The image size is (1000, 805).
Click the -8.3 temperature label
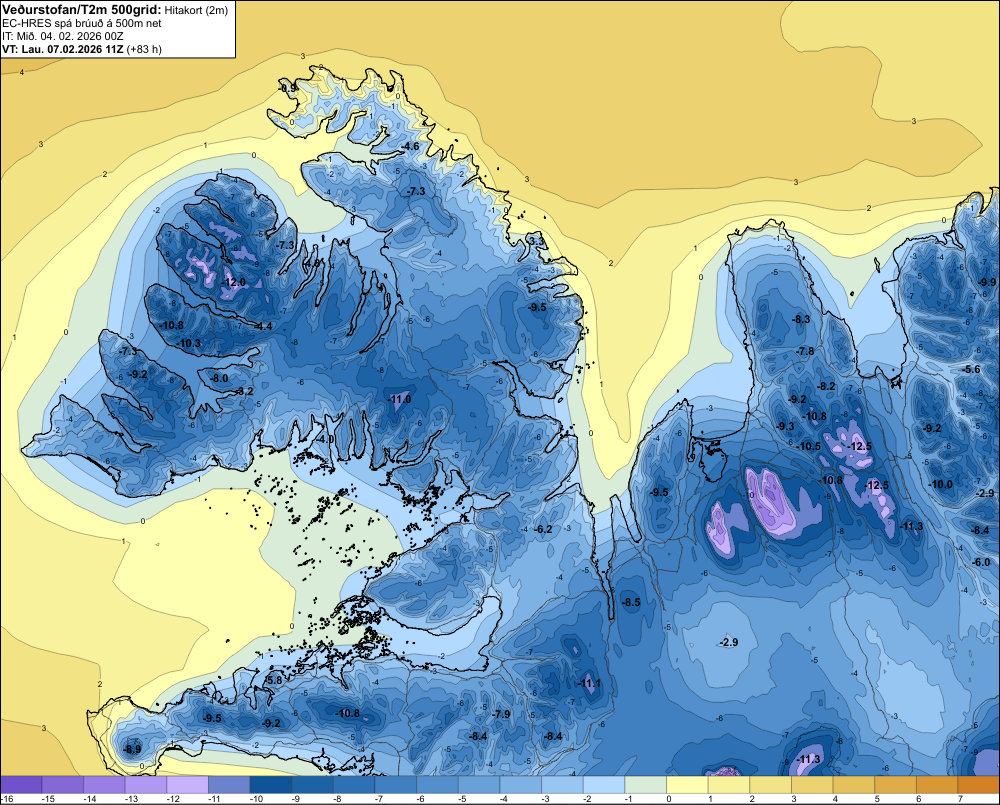(801, 319)
